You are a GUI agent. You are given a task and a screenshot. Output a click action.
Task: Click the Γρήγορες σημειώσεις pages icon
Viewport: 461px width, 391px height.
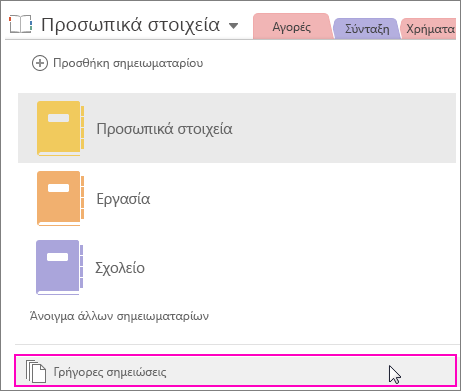point(36,371)
